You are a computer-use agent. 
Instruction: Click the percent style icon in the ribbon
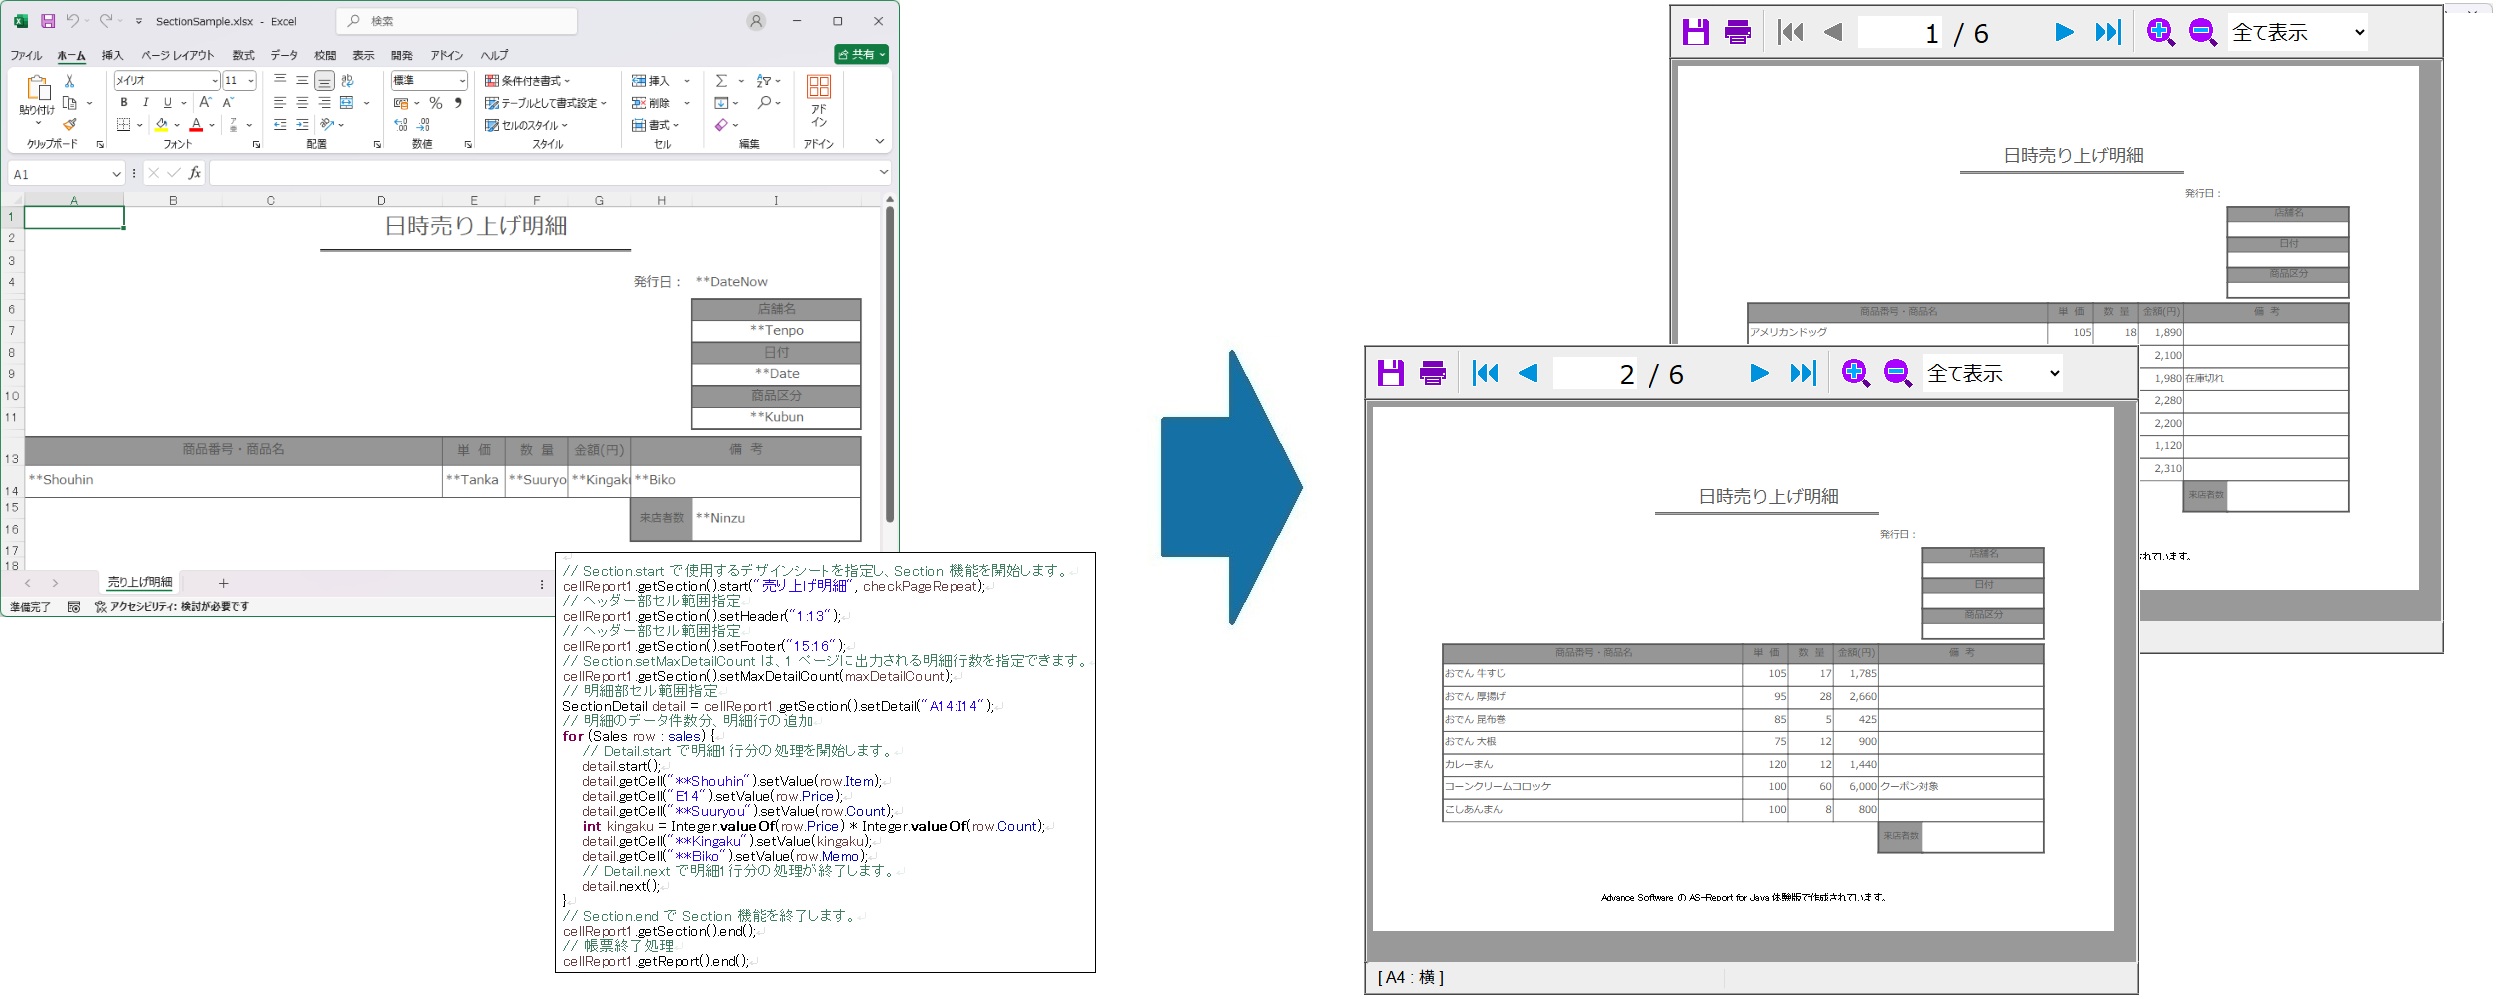pos(435,103)
